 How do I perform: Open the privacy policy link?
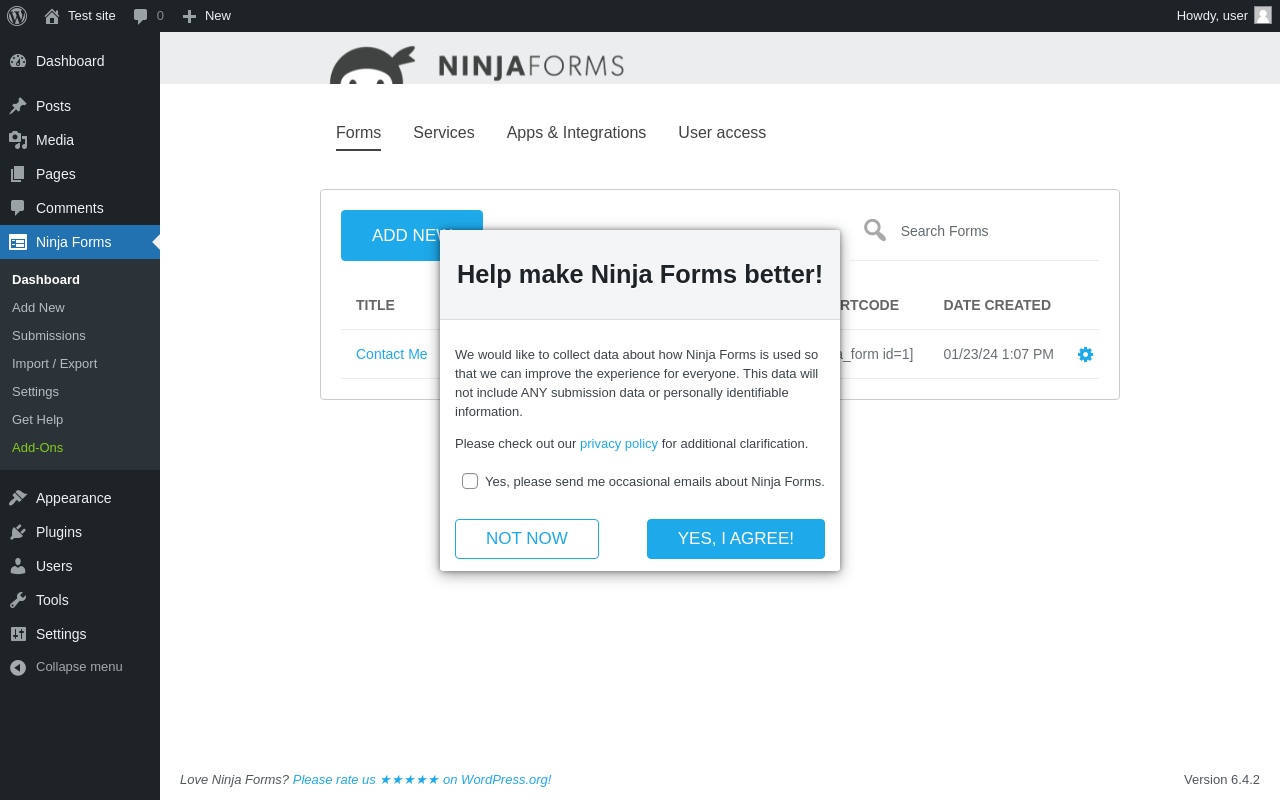[619, 443]
